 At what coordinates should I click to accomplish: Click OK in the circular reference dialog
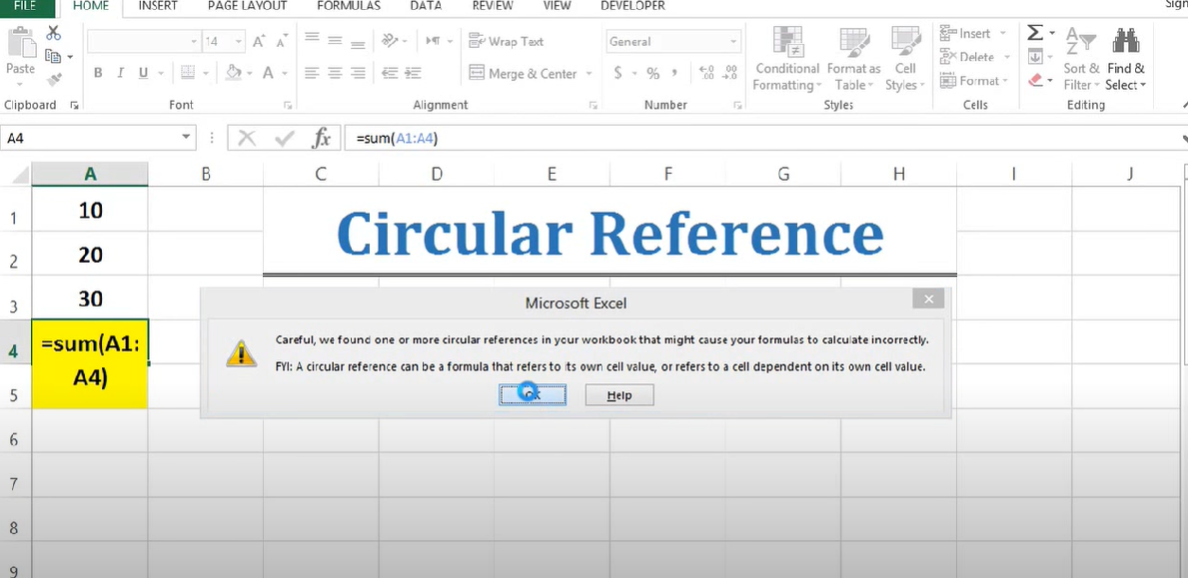532,394
